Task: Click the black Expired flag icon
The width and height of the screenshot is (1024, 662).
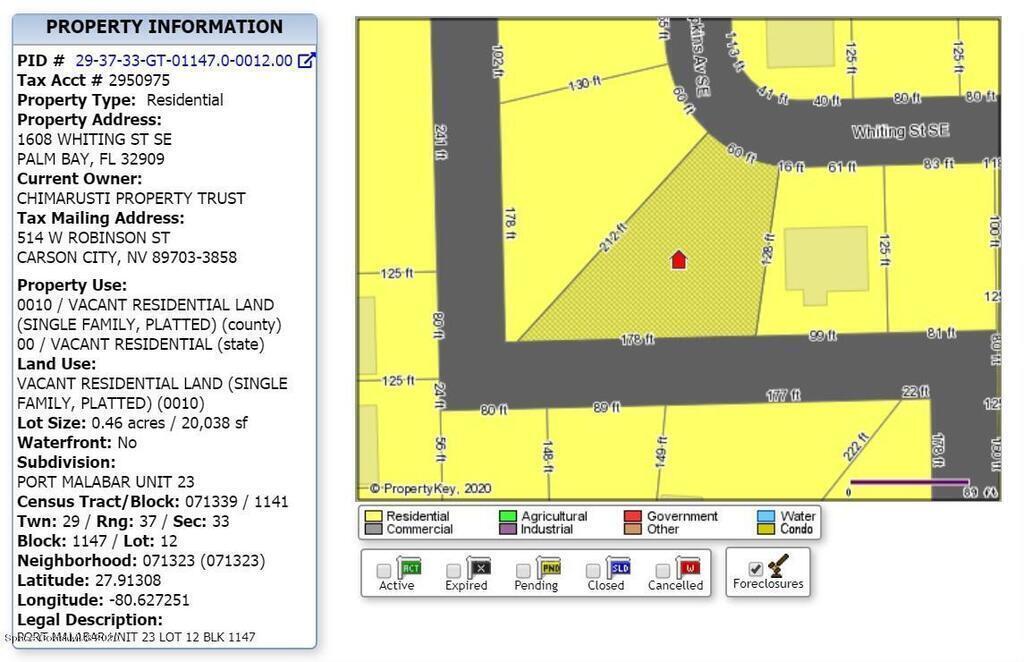Action: tap(479, 568)
